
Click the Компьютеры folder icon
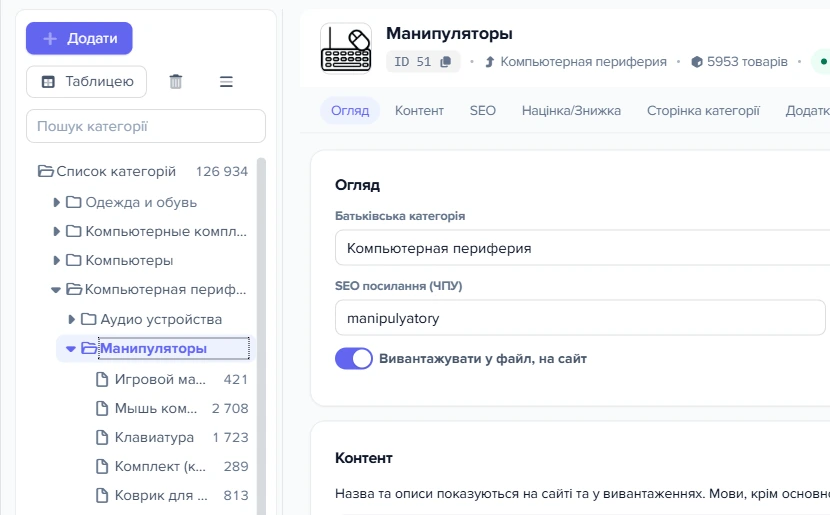coord(74,260)
